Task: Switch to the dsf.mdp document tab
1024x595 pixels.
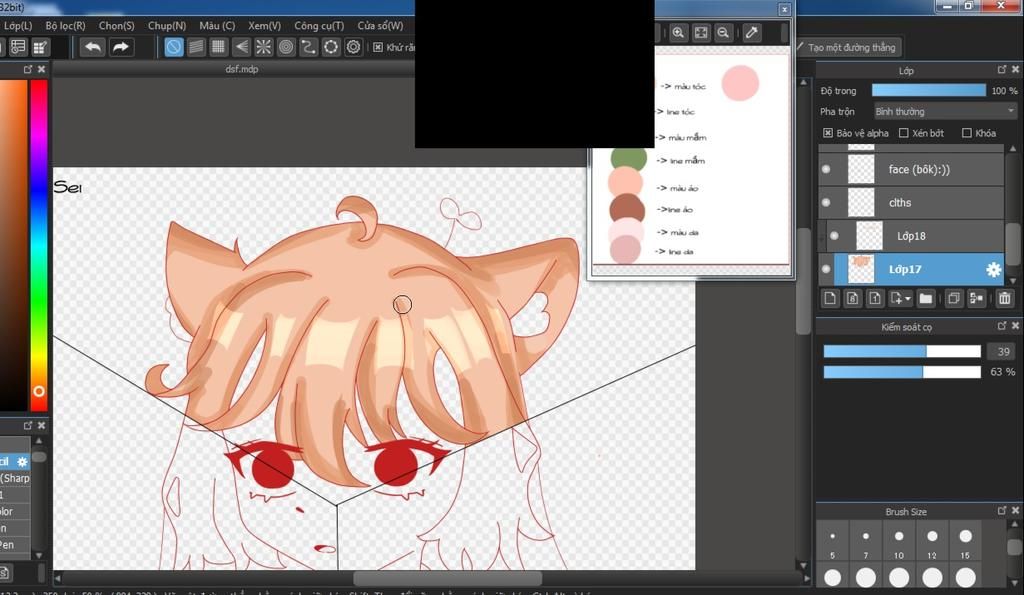Action: pos(242,69)
